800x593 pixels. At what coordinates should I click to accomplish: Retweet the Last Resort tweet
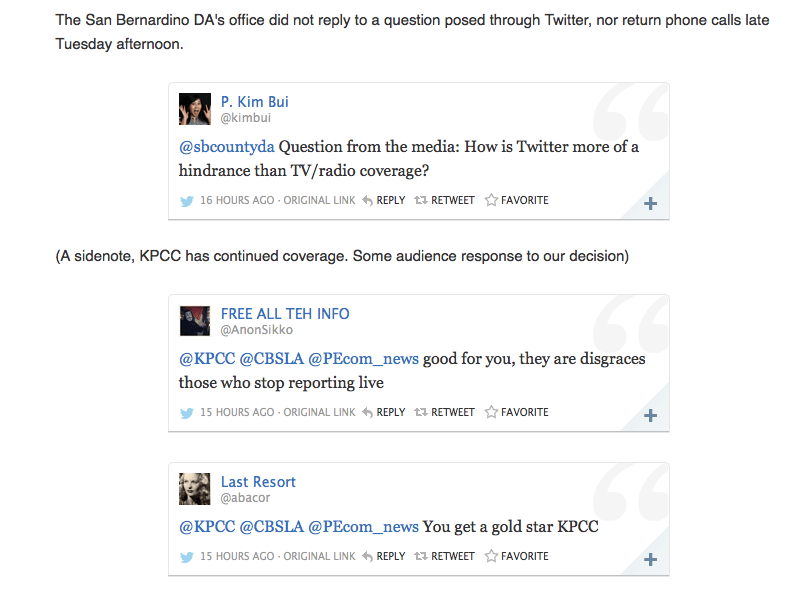coord(445,556)
